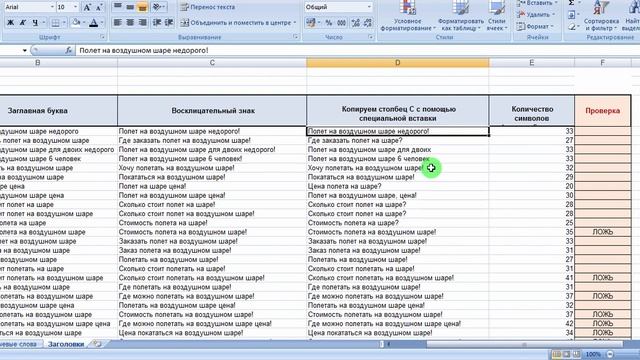Switch to the Заголовки sheet tab
Viewport: 640px width, 360px height.
coord(66,344)
